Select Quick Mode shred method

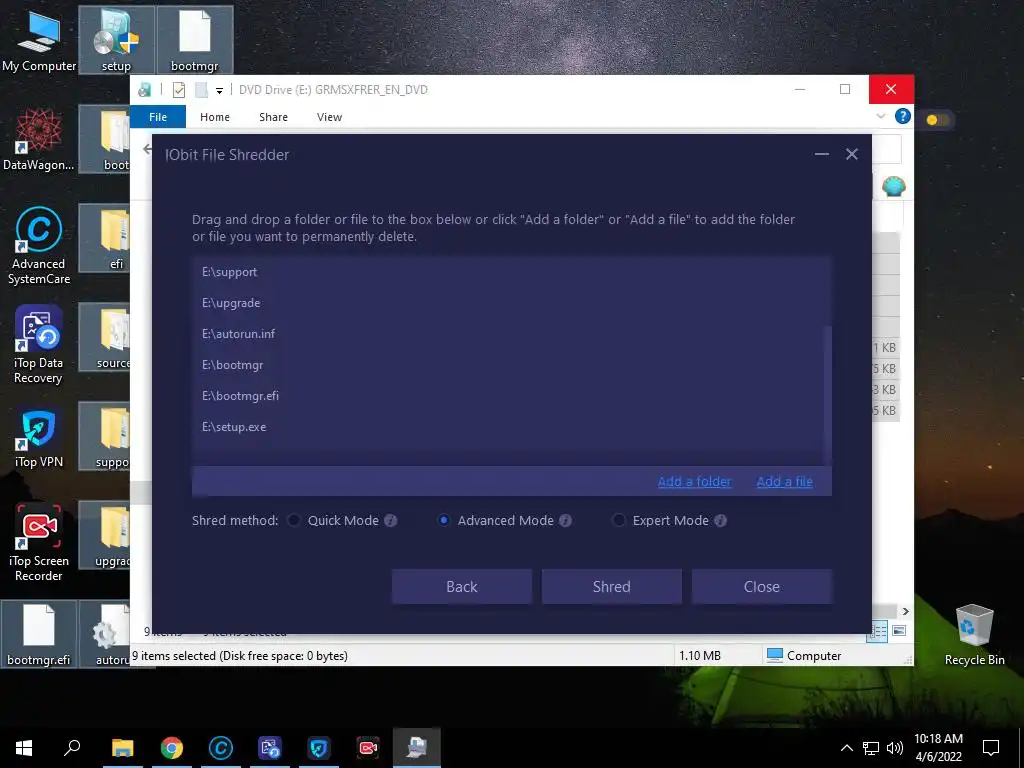(x=295, y=520)
